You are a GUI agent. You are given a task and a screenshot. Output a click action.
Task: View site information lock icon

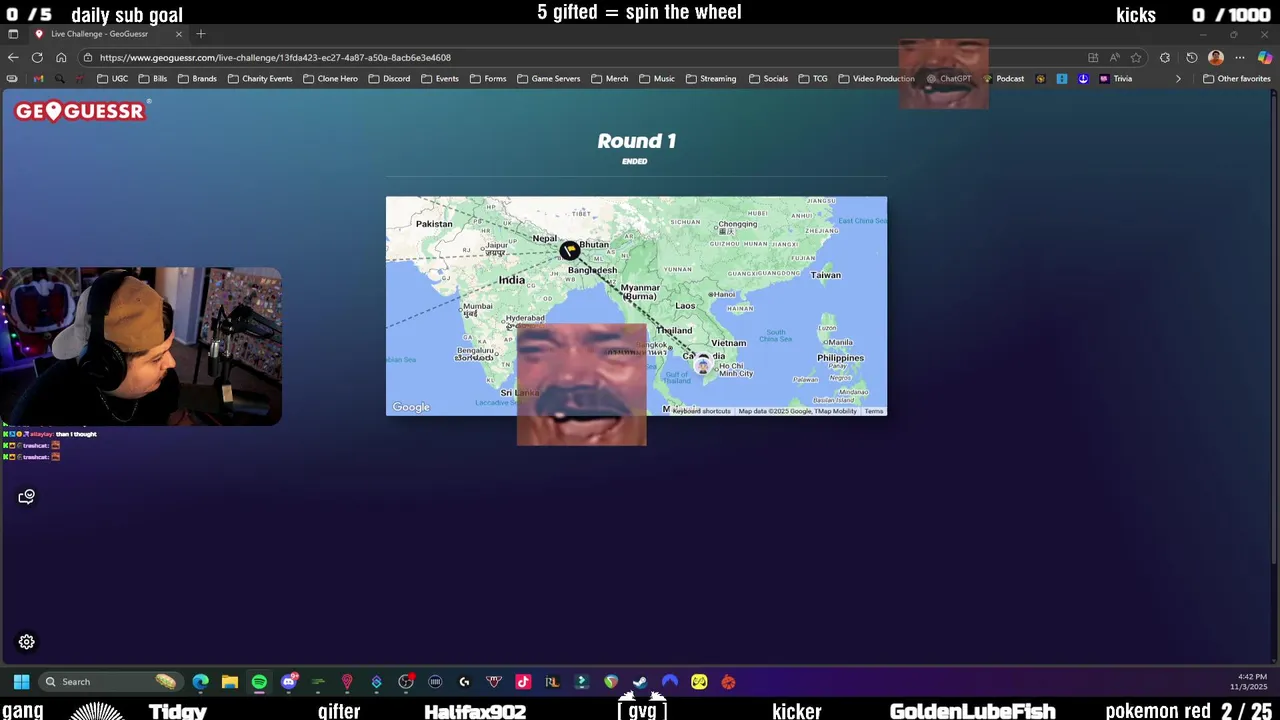88,58
